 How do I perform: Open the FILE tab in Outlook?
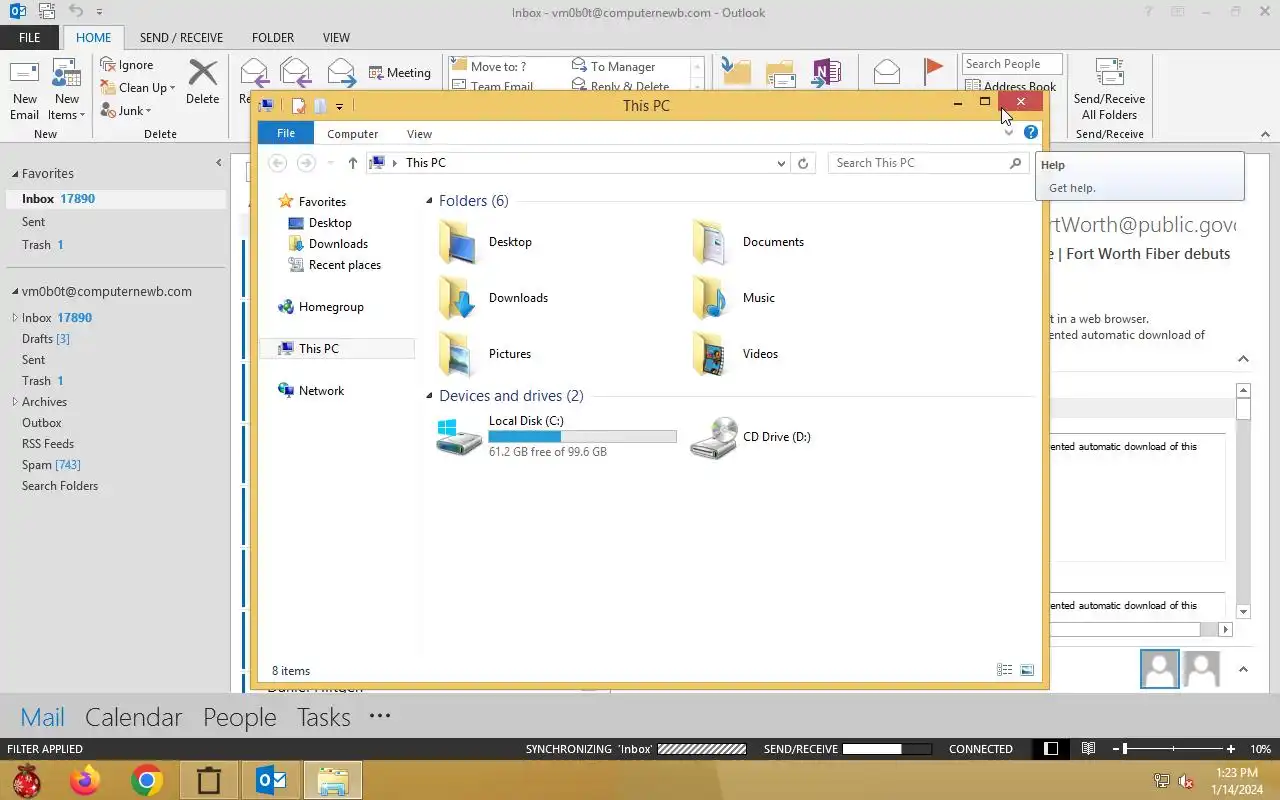[30, 38]
